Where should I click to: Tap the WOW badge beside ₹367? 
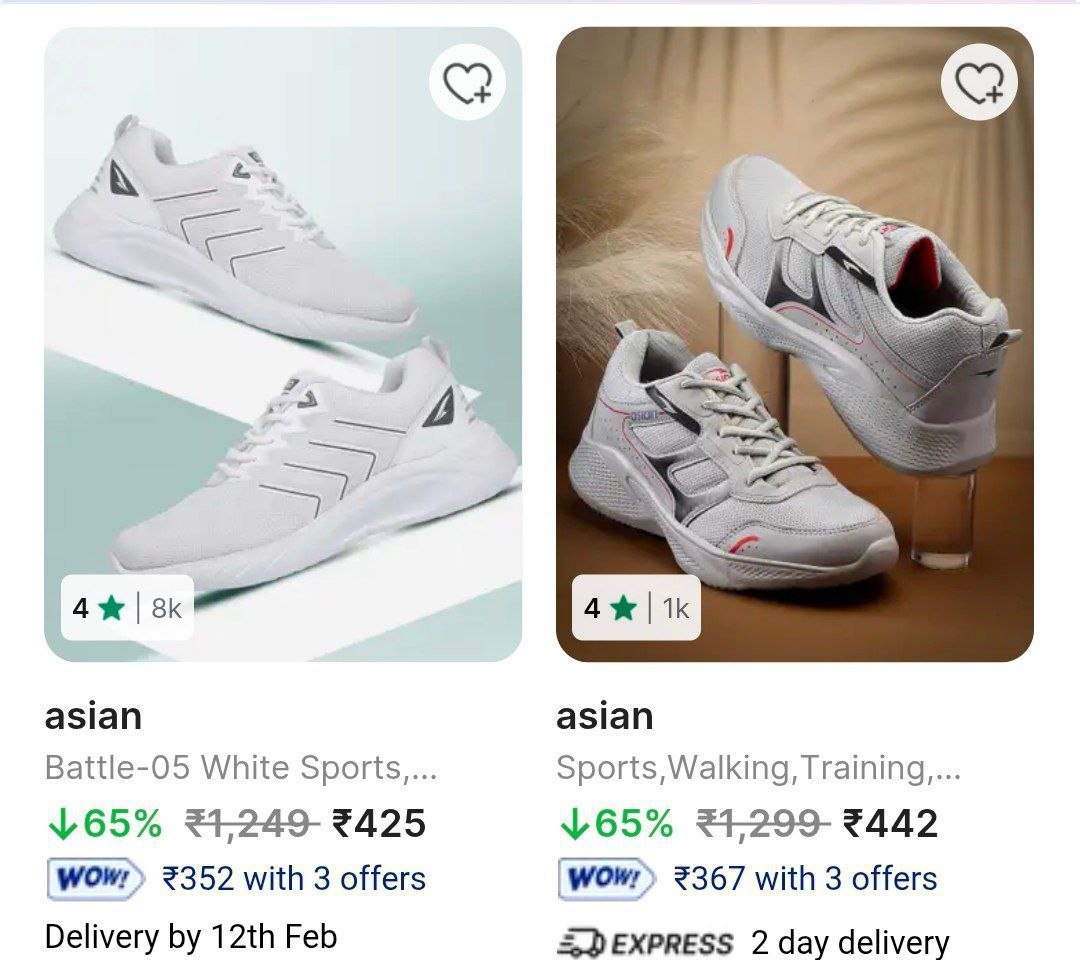click(607, 879)
